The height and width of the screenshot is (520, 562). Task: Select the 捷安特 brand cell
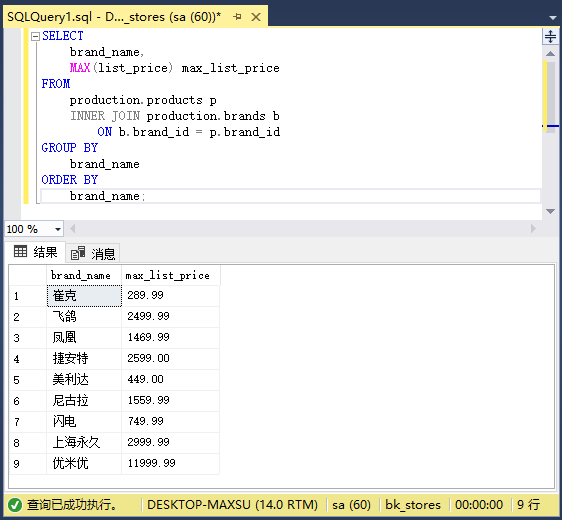[x=84, y=359]
